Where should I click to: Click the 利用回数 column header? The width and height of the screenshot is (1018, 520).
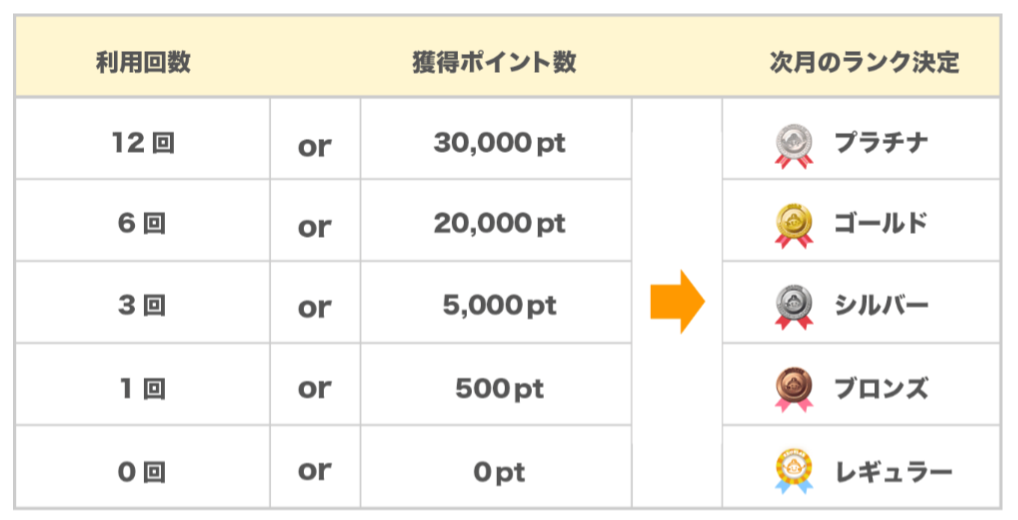click(143, 62)
